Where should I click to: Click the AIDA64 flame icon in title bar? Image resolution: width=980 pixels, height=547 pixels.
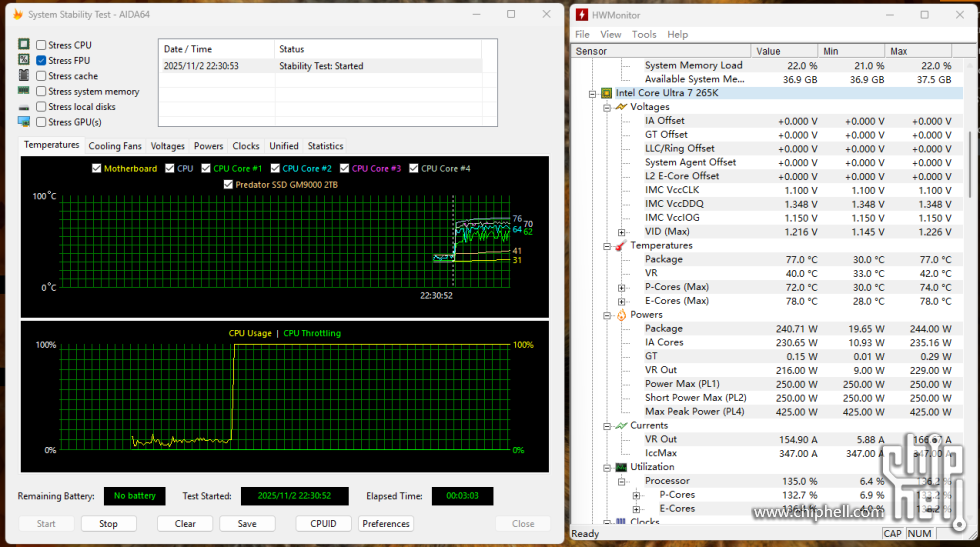point(17,15)
